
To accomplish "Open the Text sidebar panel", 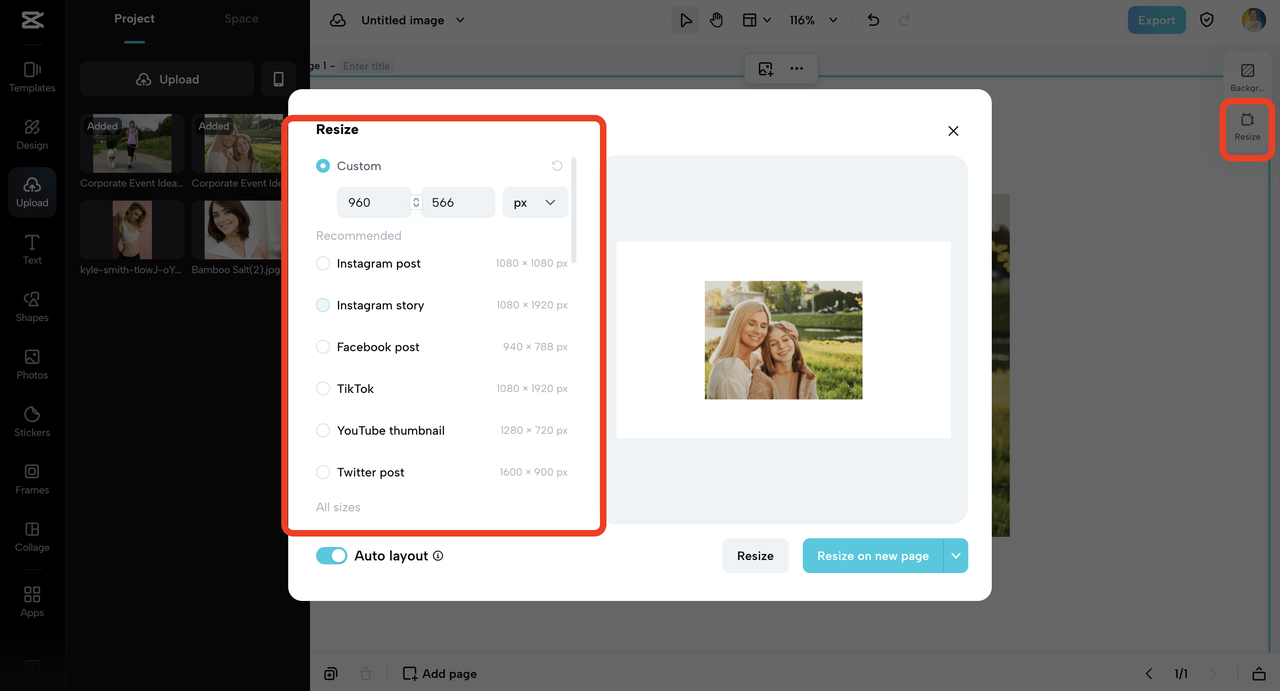I will click(x=32, y=249).
